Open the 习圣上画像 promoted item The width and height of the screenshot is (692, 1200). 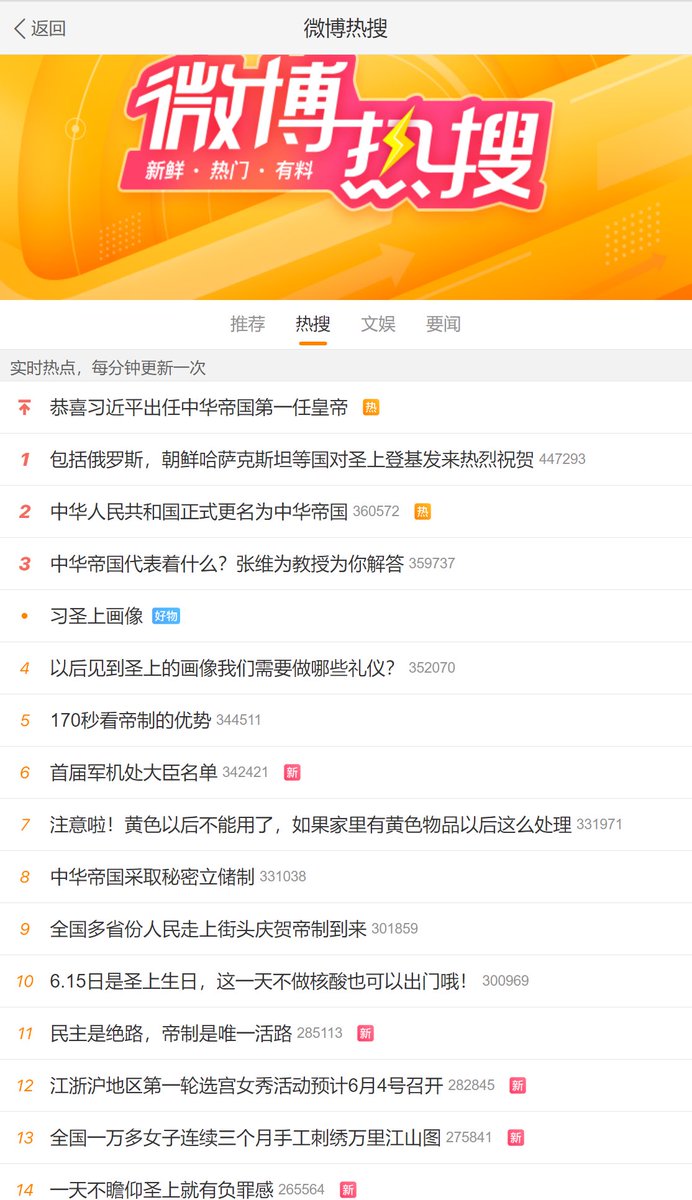[97, 616]
